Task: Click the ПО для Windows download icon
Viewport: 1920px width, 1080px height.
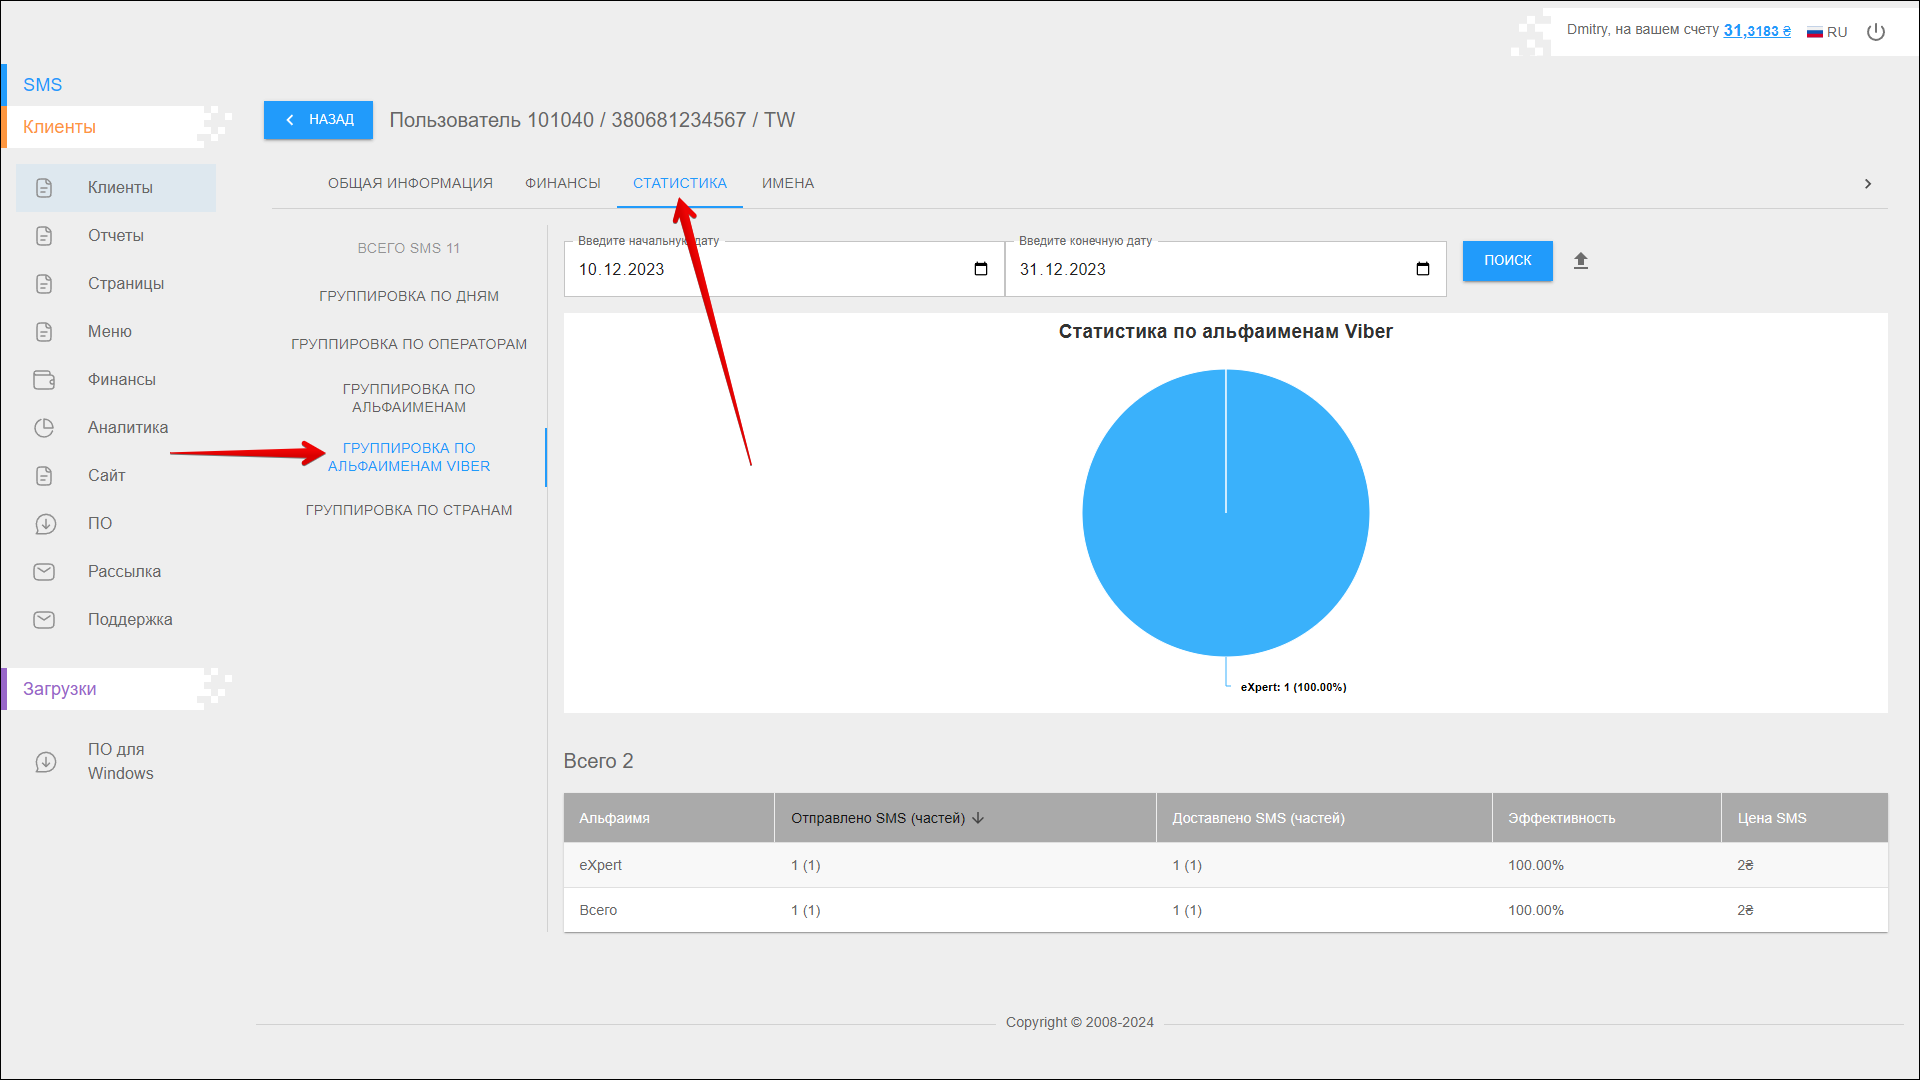Action: (45, 762)
